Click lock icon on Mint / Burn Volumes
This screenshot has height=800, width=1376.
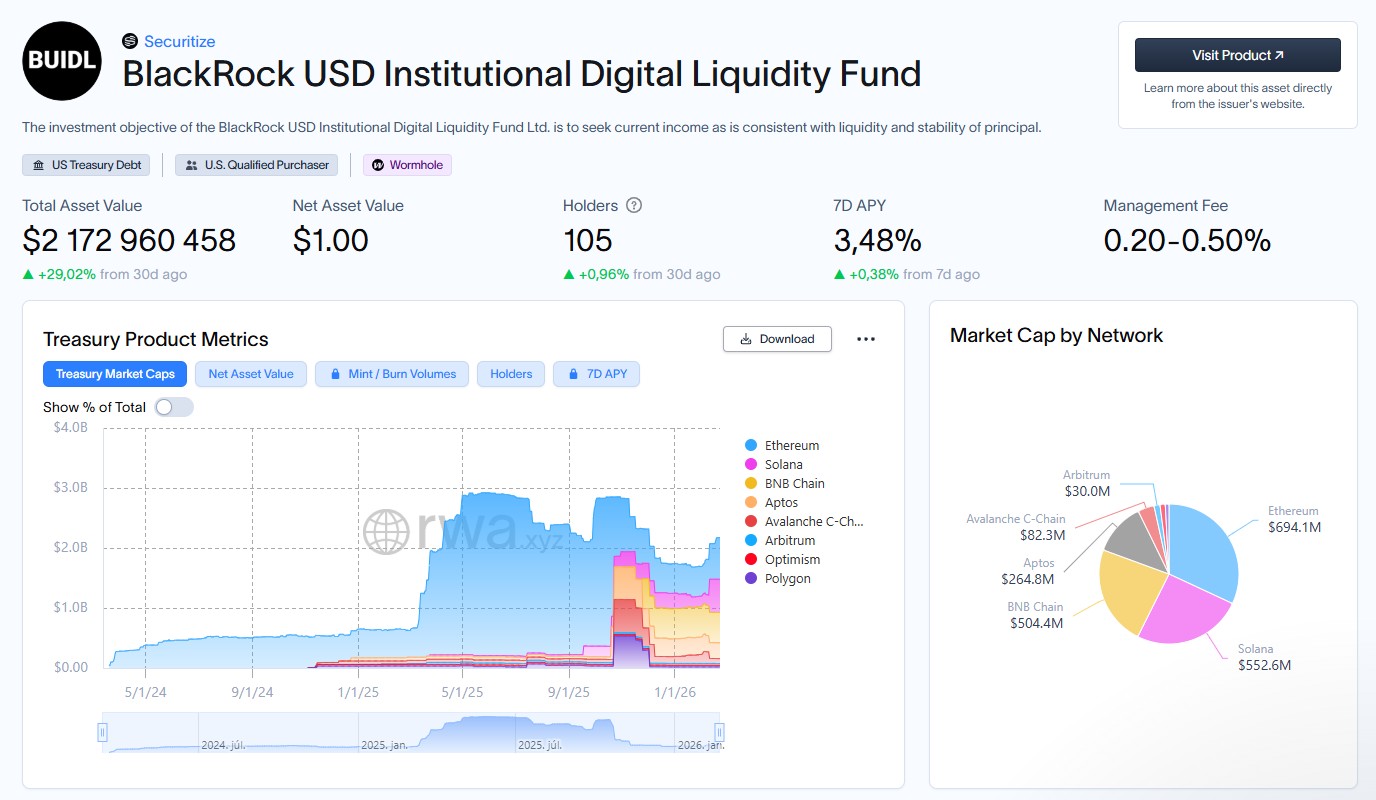[x=335, y=374]
